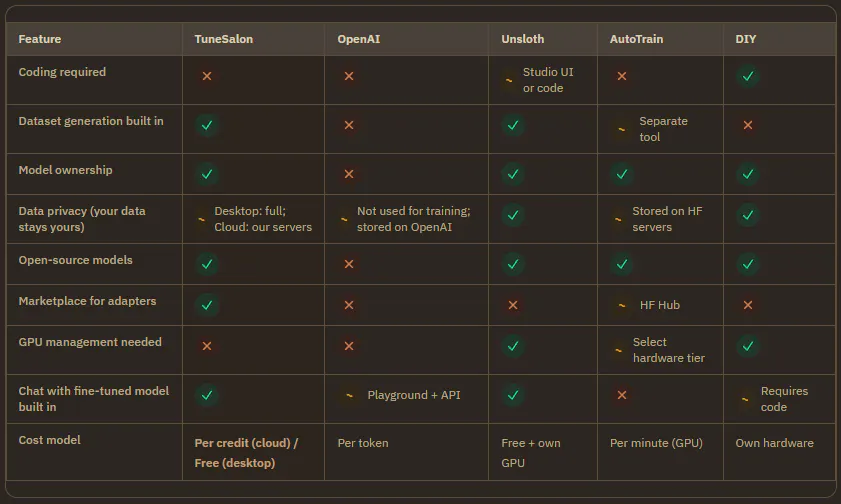
Task: Click DIY's green checkmark for Coding required
Action: coord(748,76)
